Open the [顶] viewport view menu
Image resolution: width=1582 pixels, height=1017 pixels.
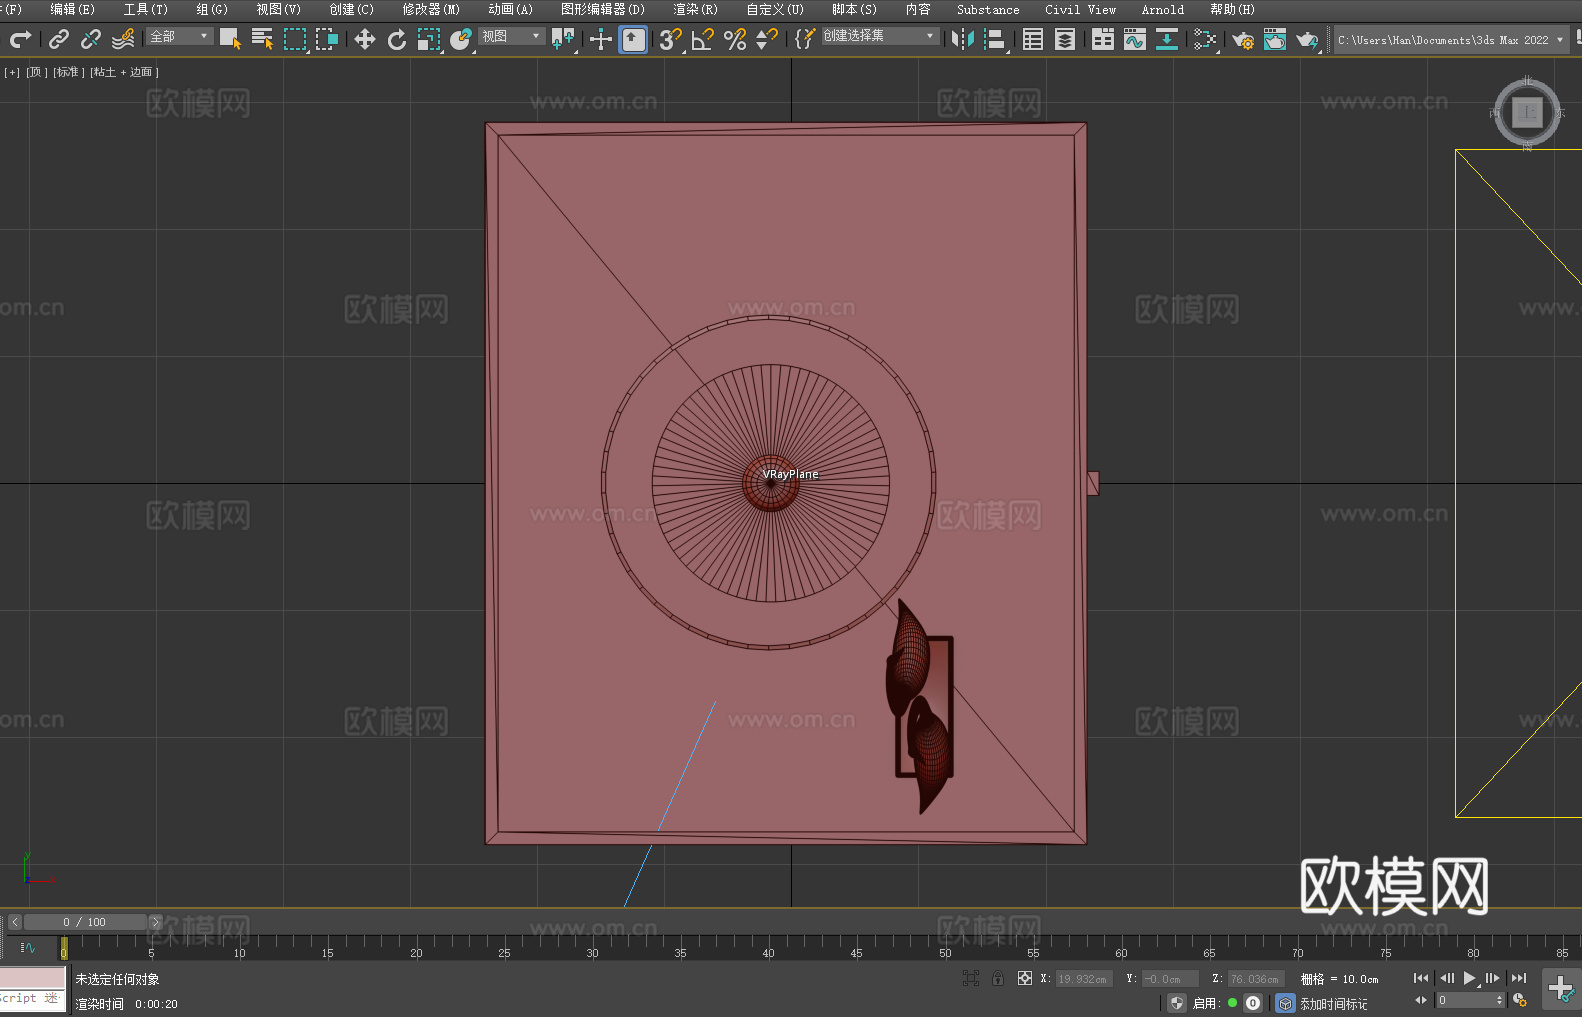pyautogui.click(x=37, y=72)
